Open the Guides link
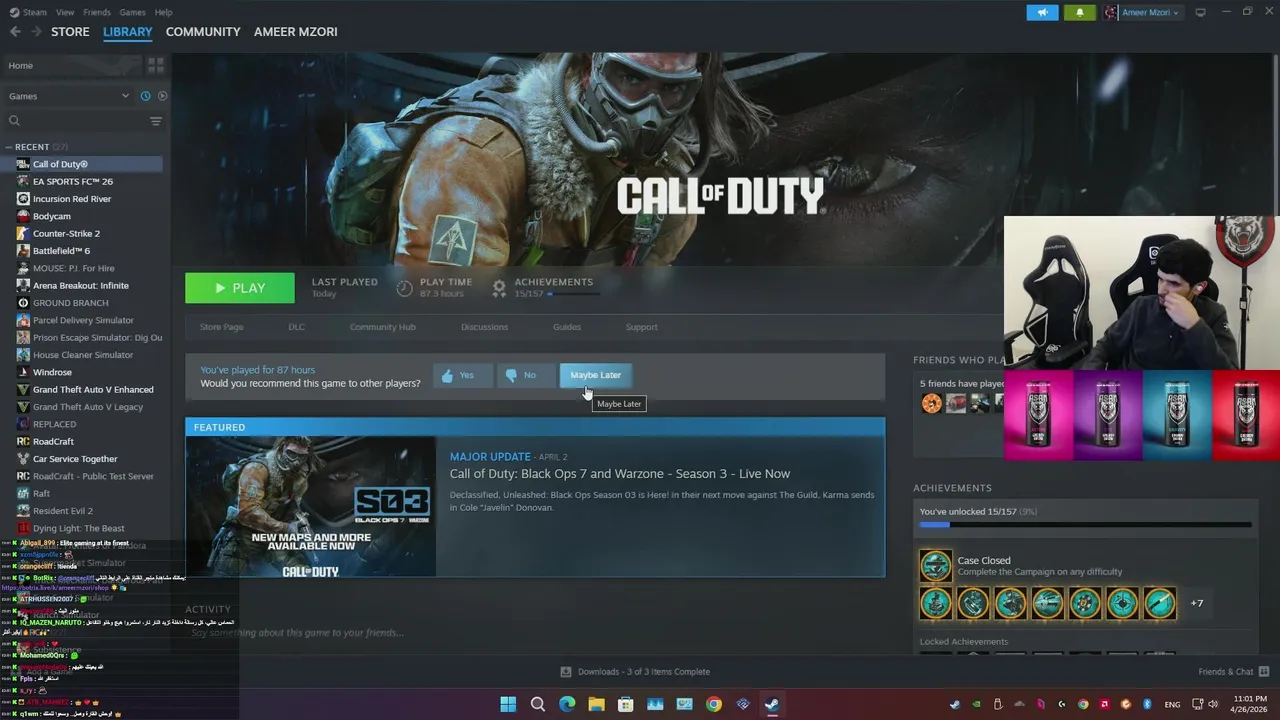Image resolution: width=1280 pixels, height=720 pixels. click(567, 327)
